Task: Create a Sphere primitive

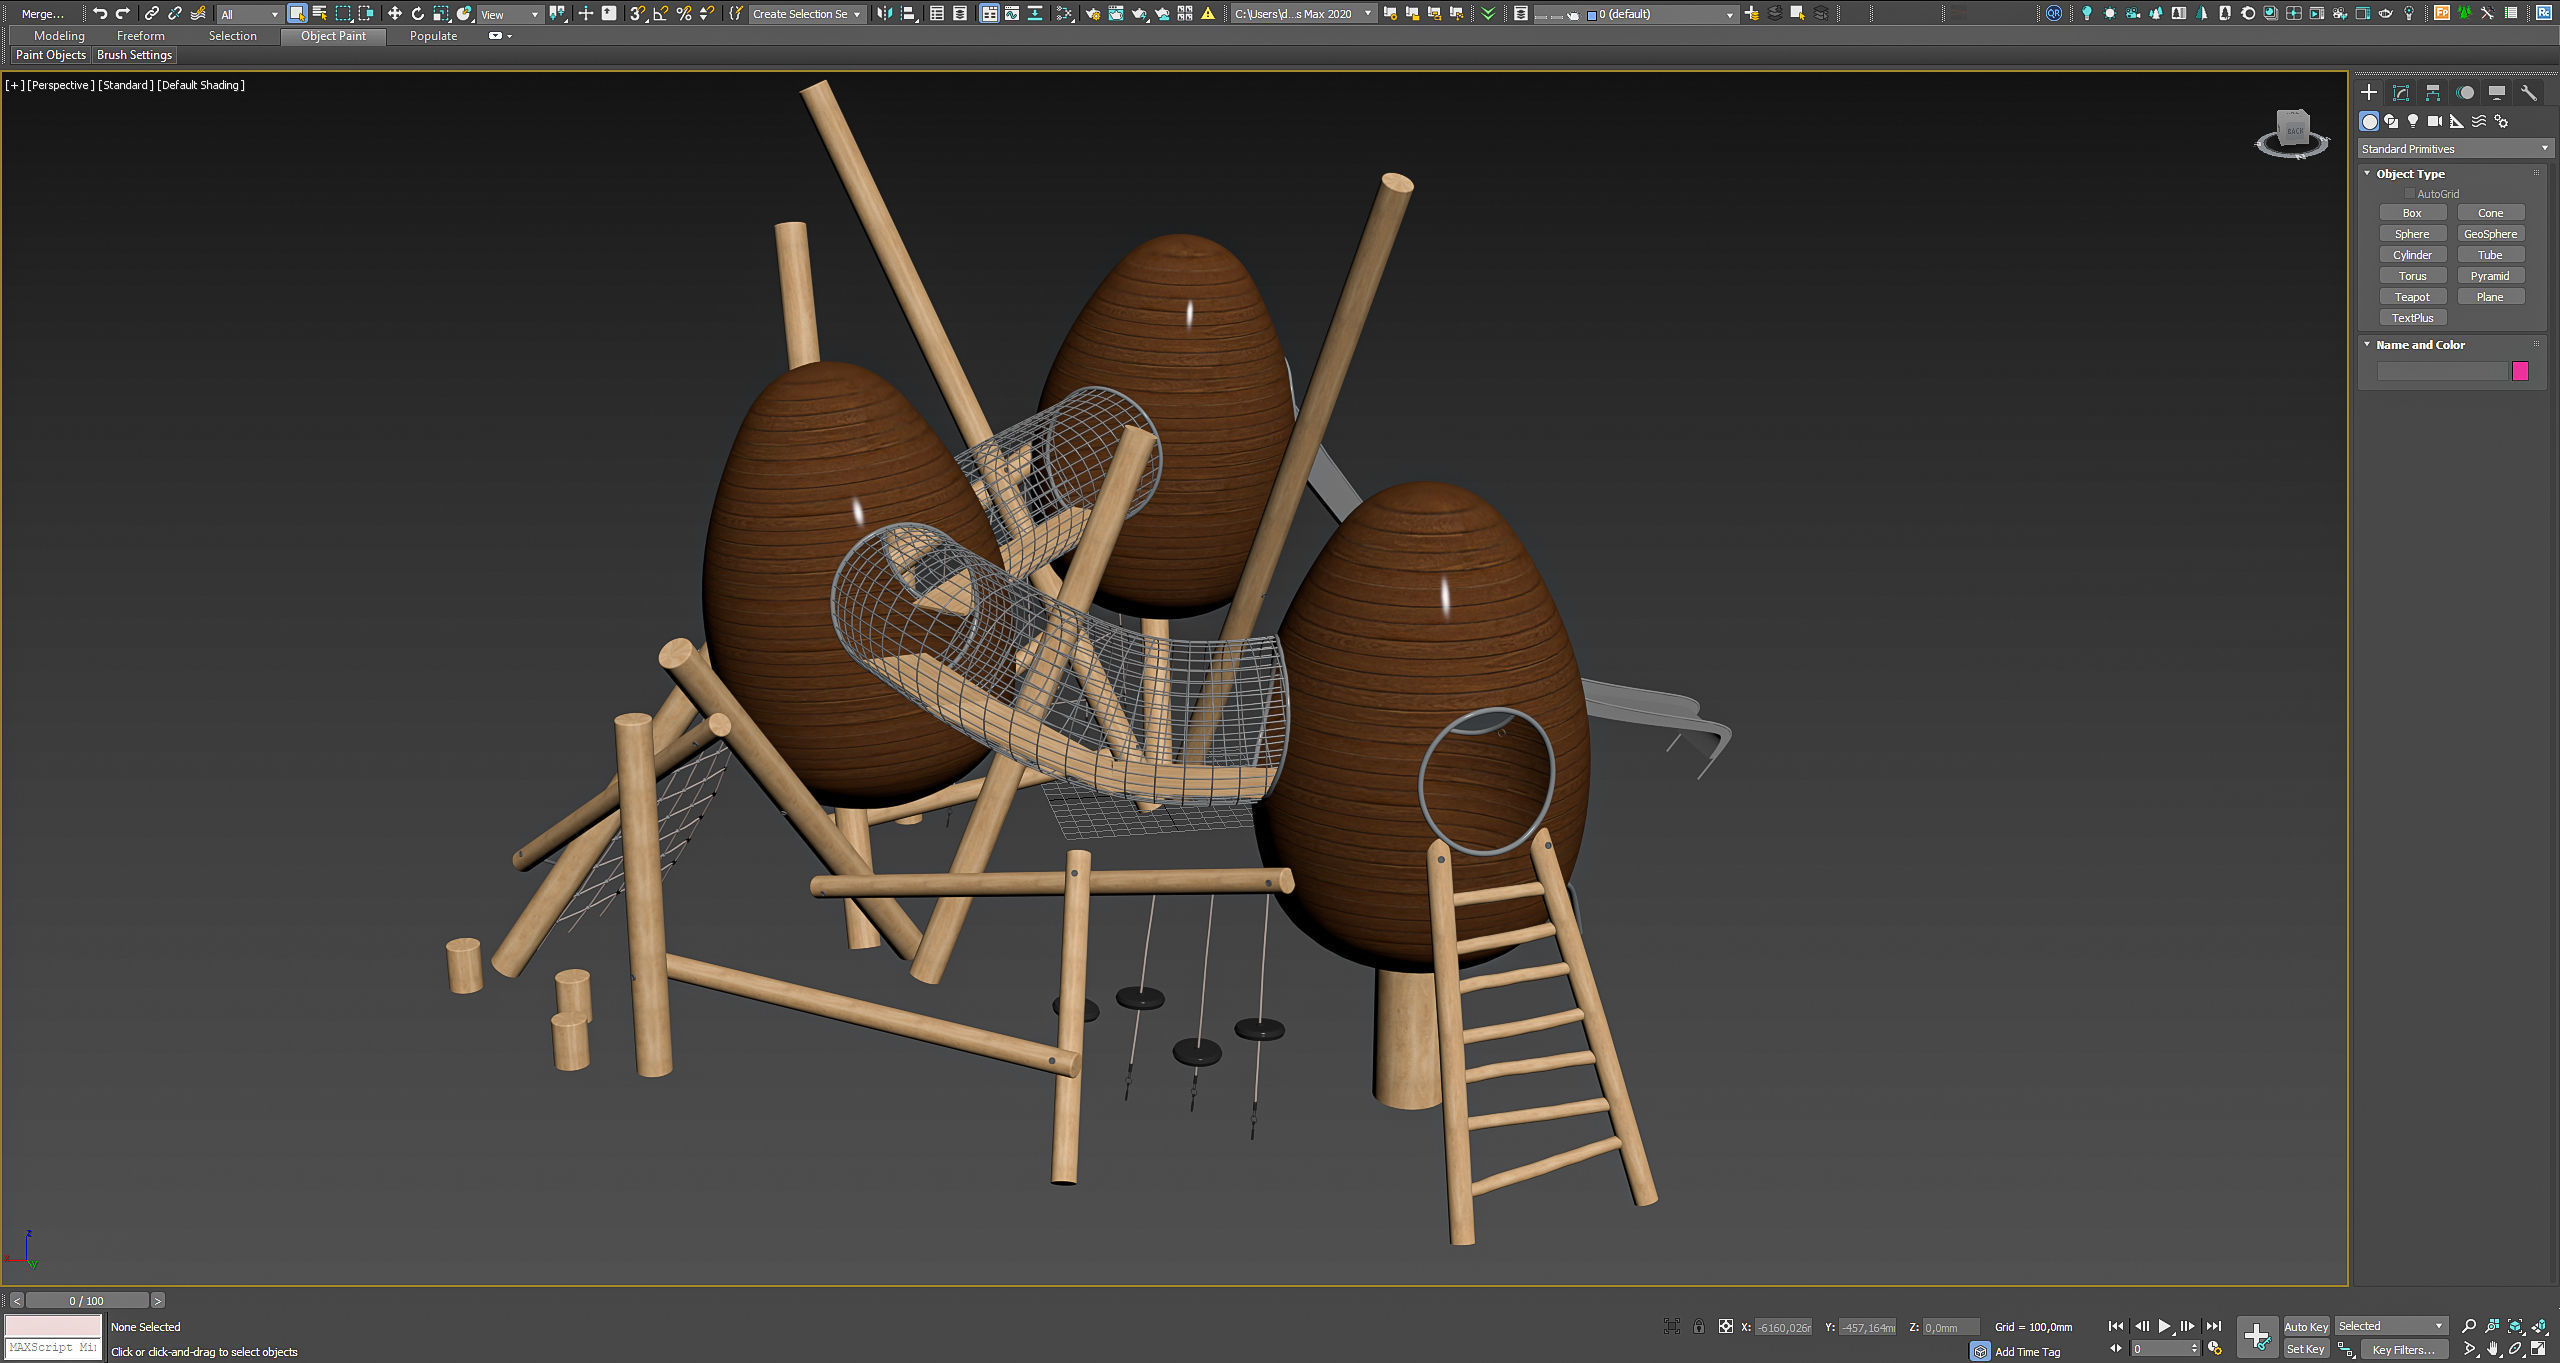Action: pos(2412,234)
